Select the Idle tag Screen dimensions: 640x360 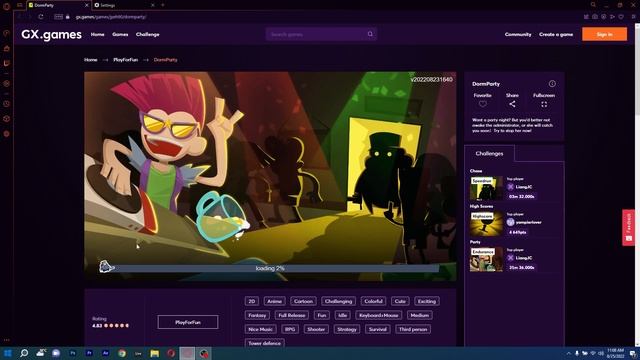342,315
